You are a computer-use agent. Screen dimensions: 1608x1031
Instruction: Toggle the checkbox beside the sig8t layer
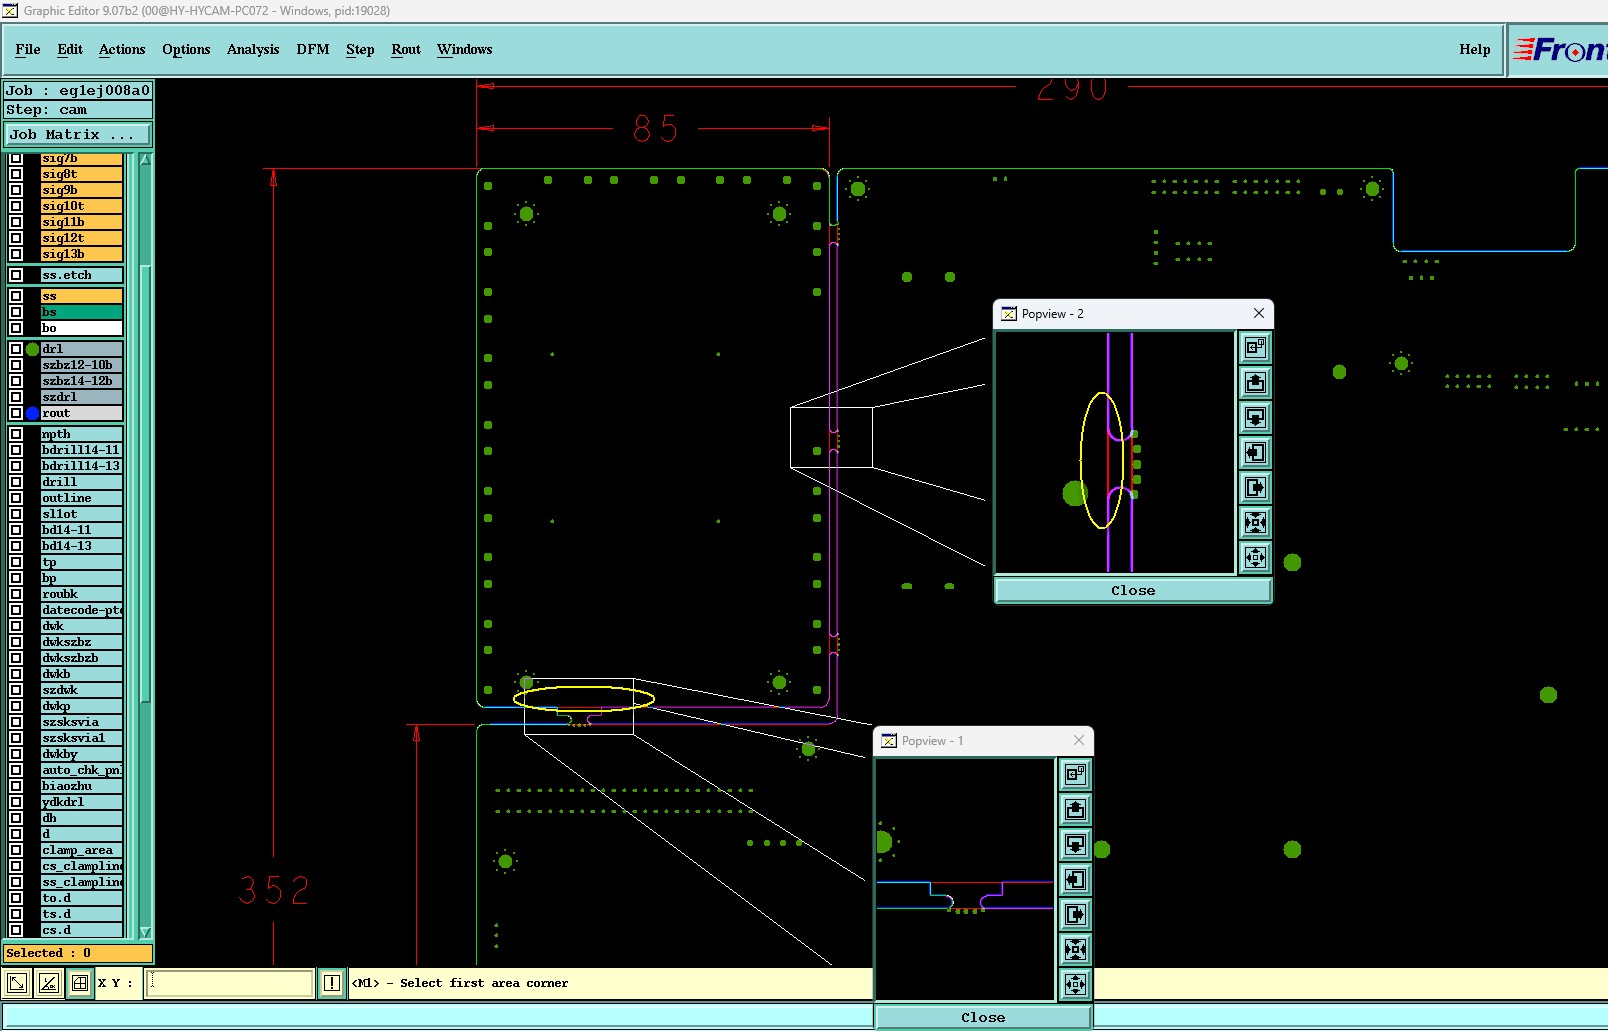tap(16, 174)
